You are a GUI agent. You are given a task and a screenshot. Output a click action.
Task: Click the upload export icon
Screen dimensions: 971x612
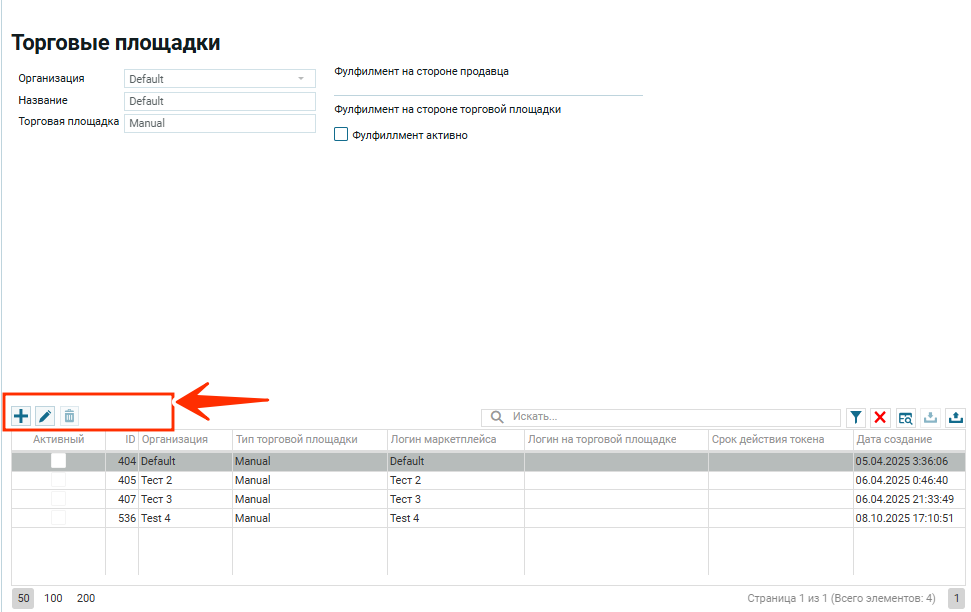point(955,417)
